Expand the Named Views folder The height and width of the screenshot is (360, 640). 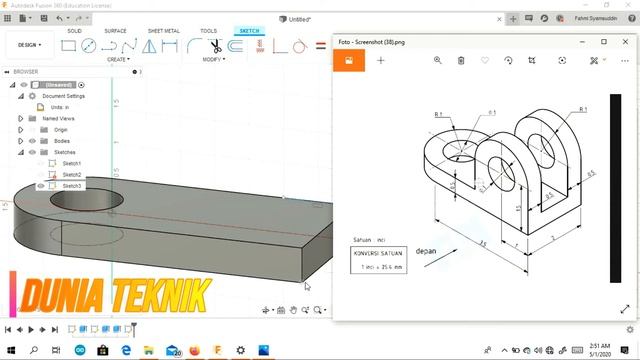tap(20, 118)
